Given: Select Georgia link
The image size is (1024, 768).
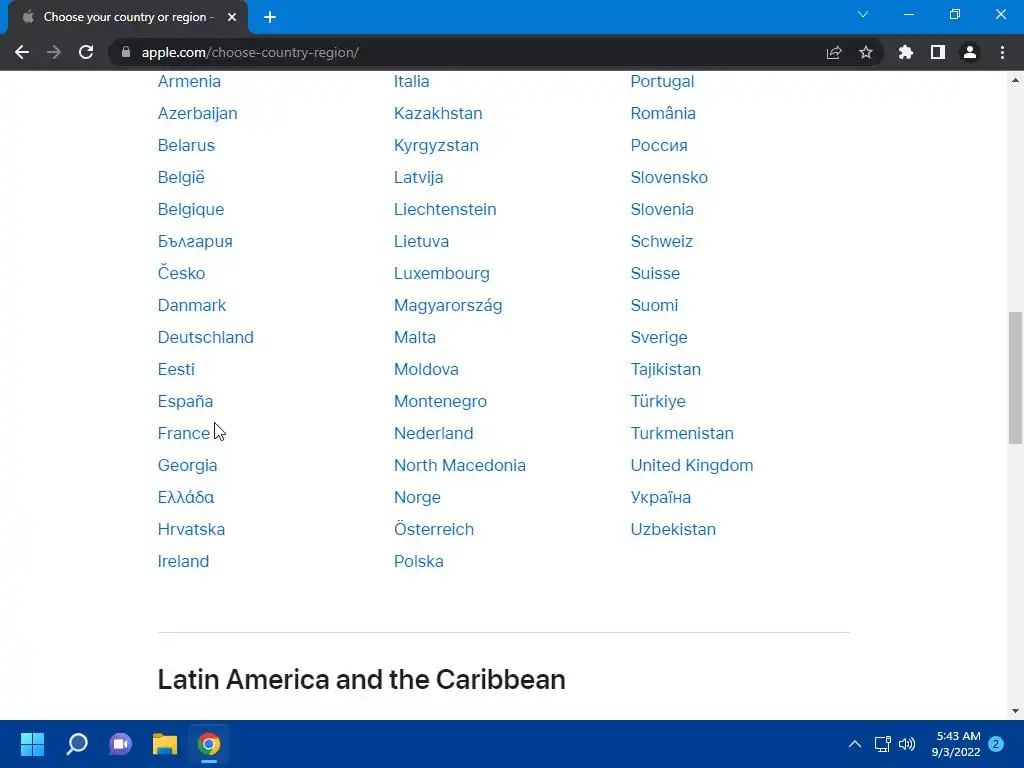Looking at the screenshot, I should point(187,466).
